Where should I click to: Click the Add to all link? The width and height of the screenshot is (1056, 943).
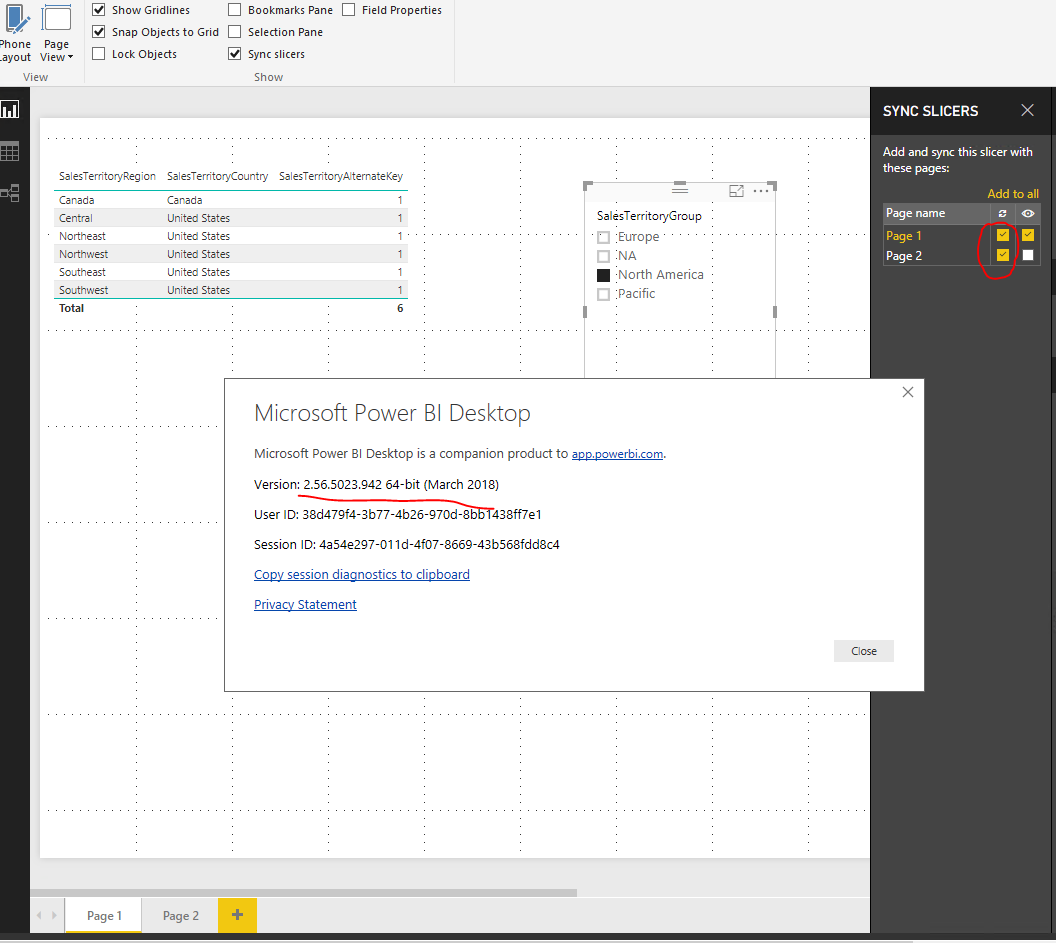coord(1013,194)
